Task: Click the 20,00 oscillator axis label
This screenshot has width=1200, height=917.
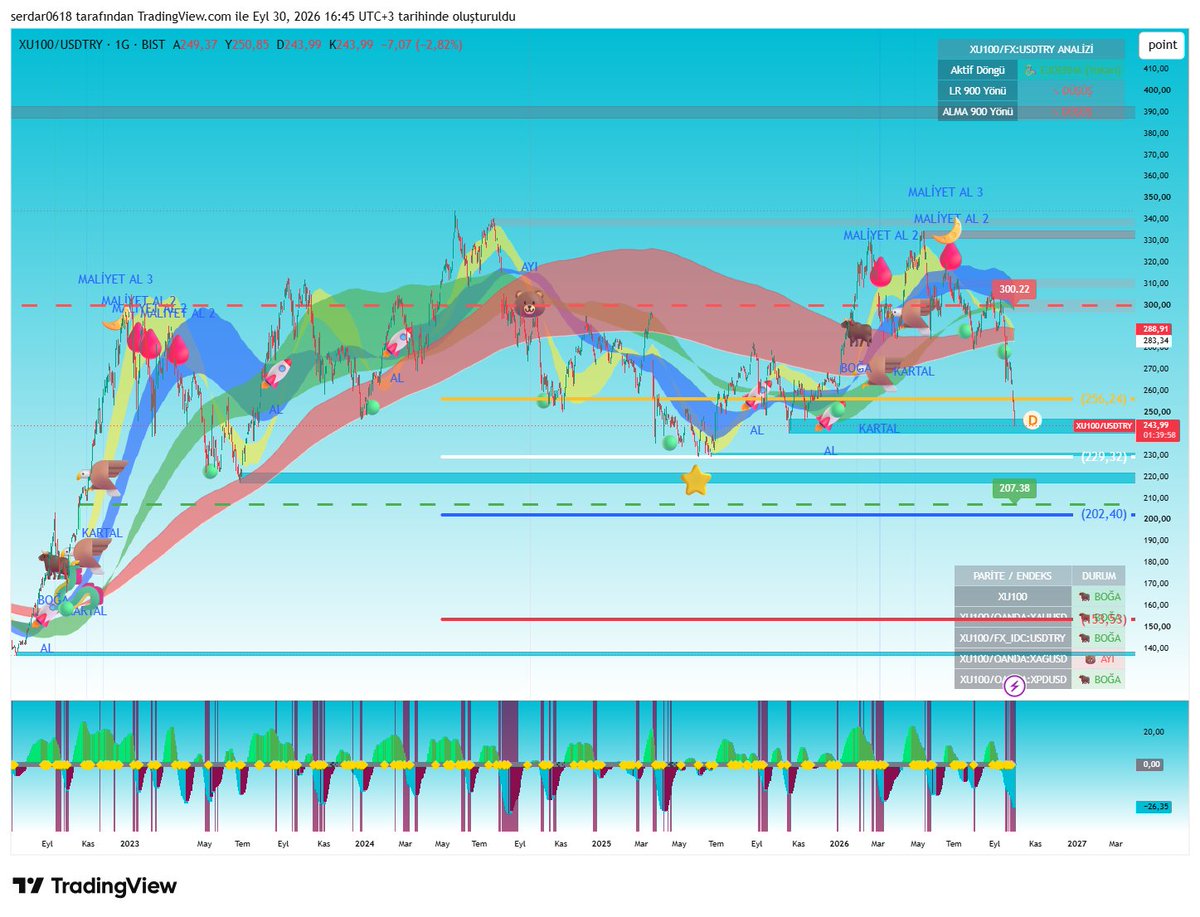Action: (1154, 731)
